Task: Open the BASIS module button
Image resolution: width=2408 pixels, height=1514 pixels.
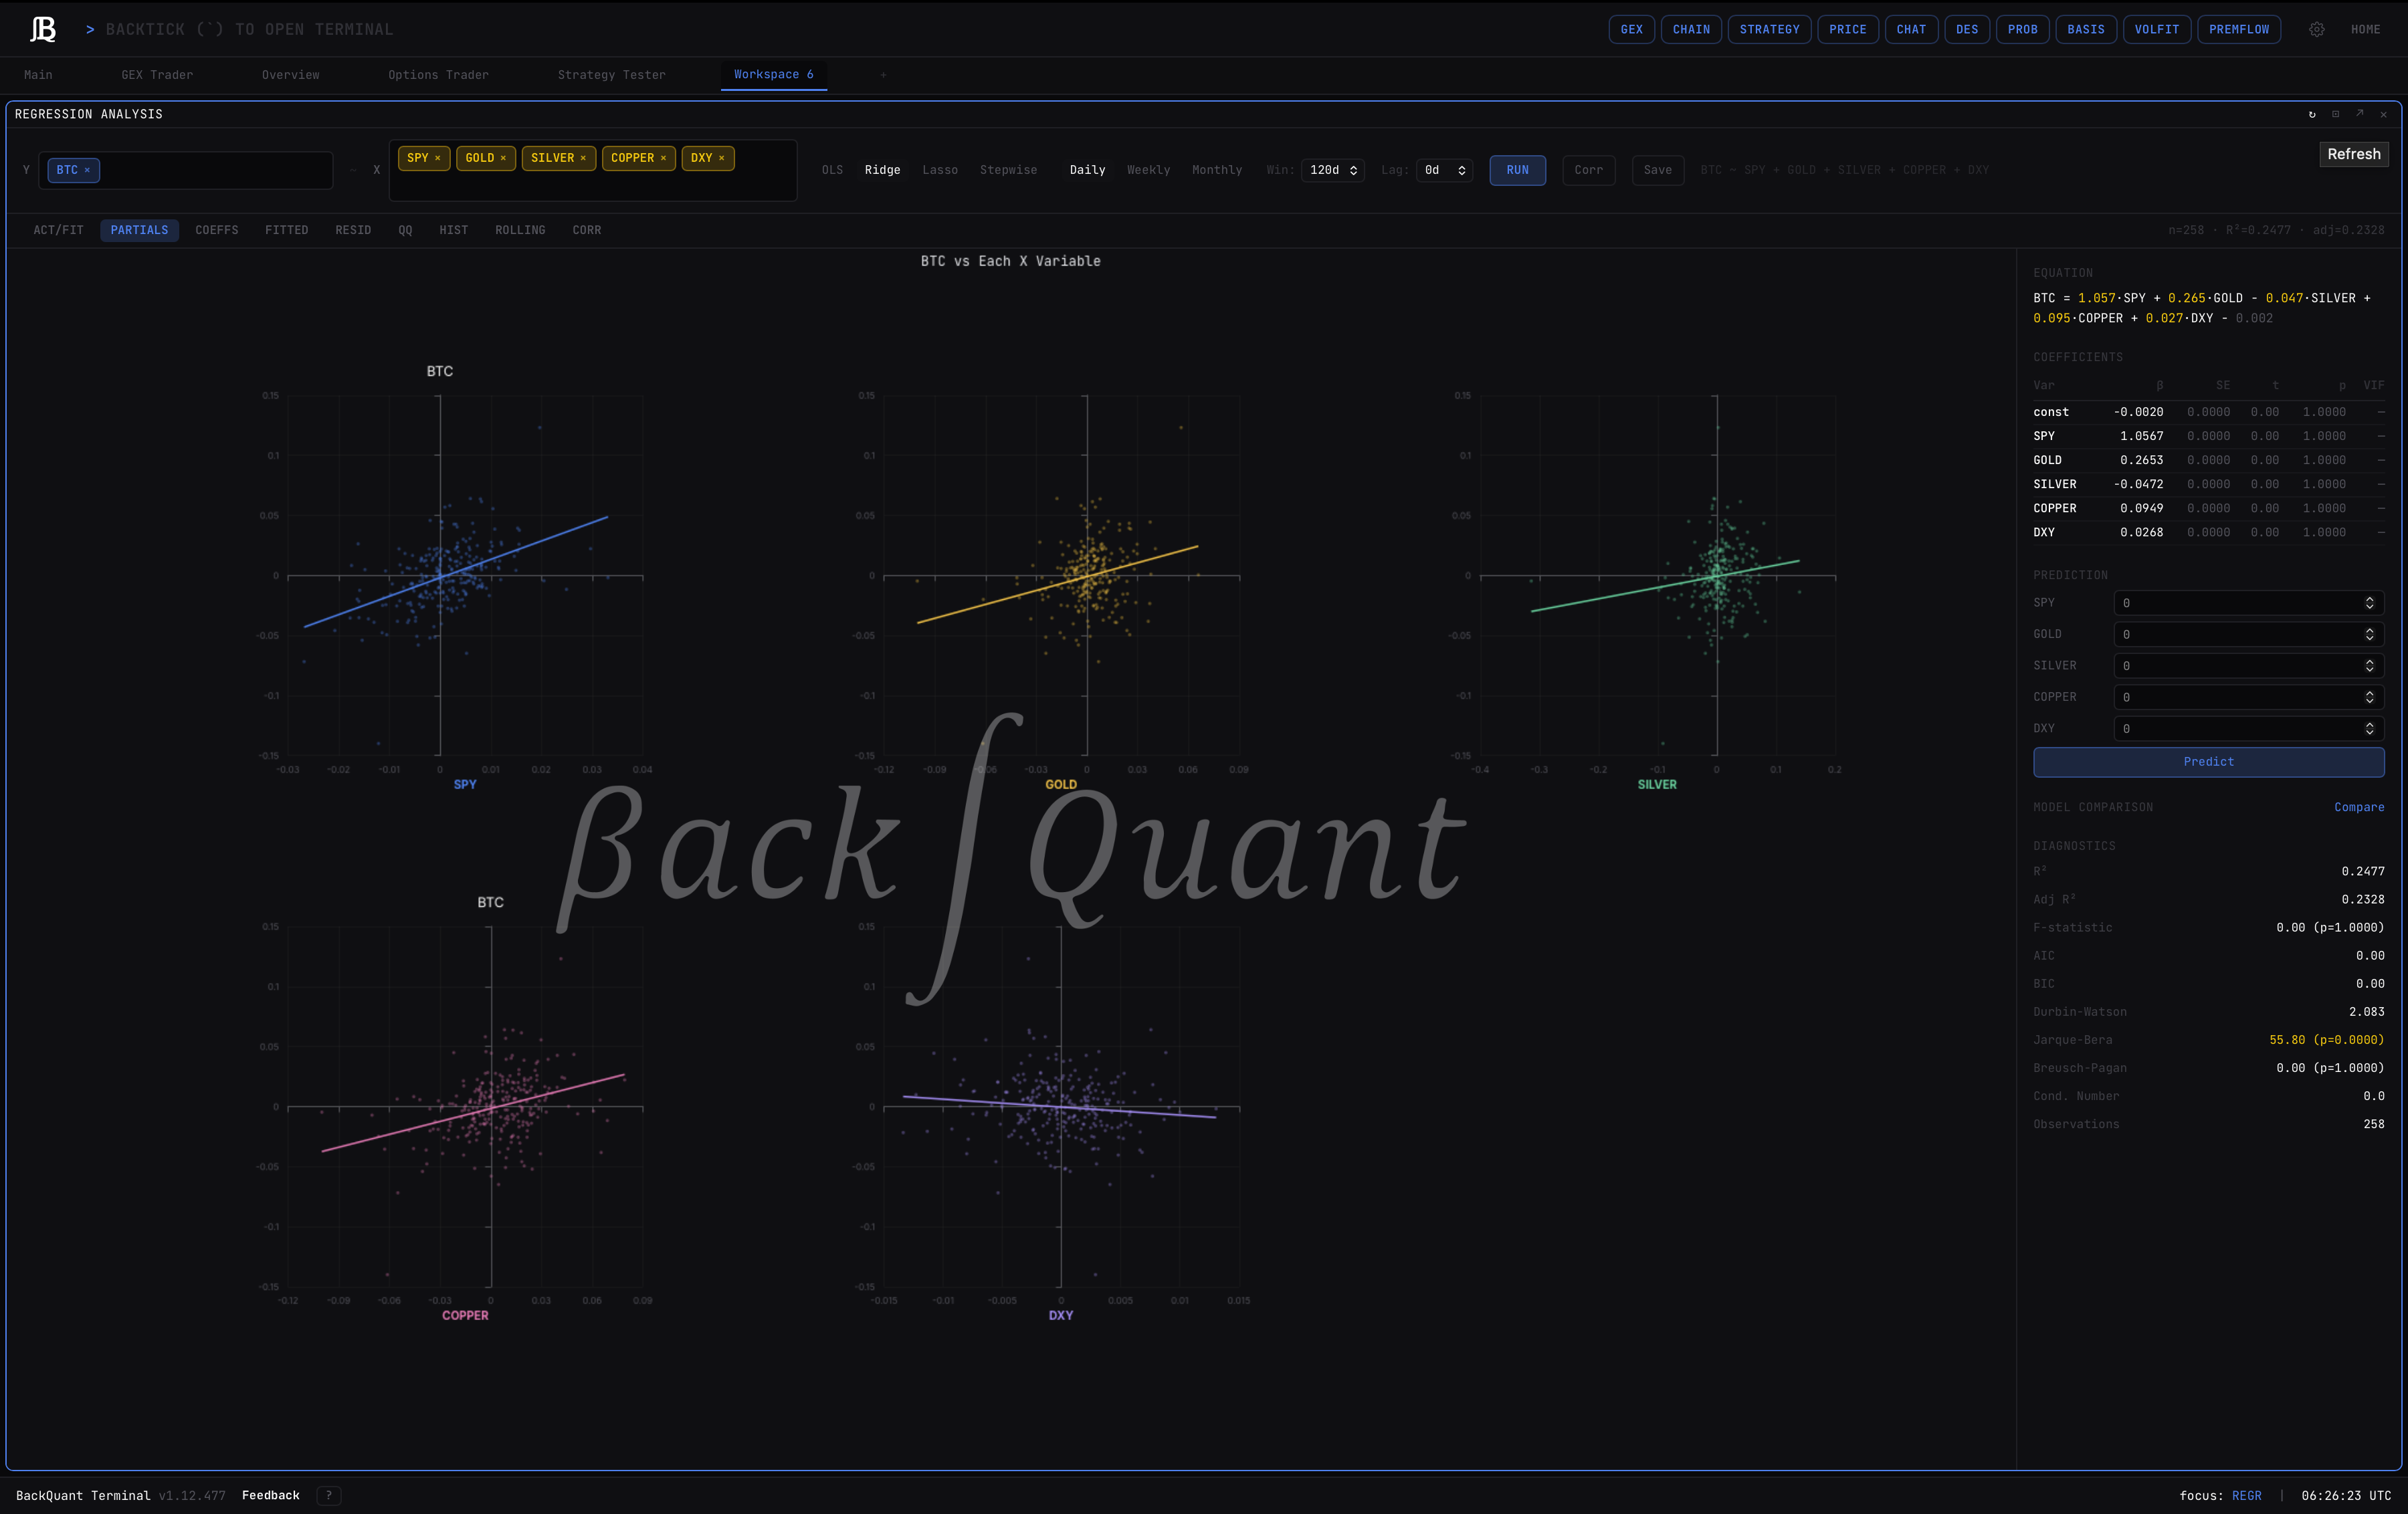Action: click(x=2085, y=30)
